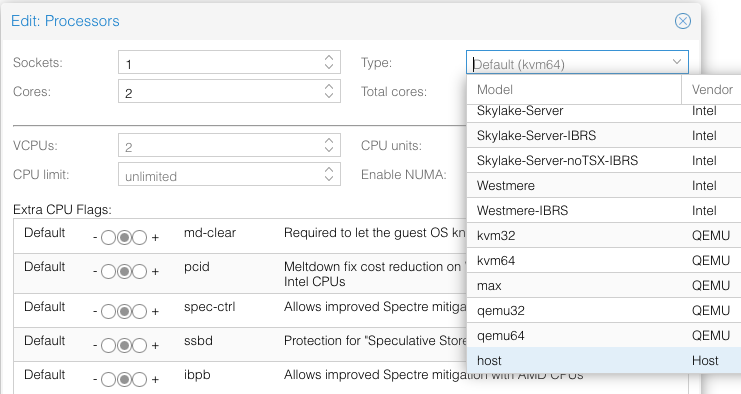Increase VCPUs value with up arrow
This screenshot has width=741, height=394.
329,140
